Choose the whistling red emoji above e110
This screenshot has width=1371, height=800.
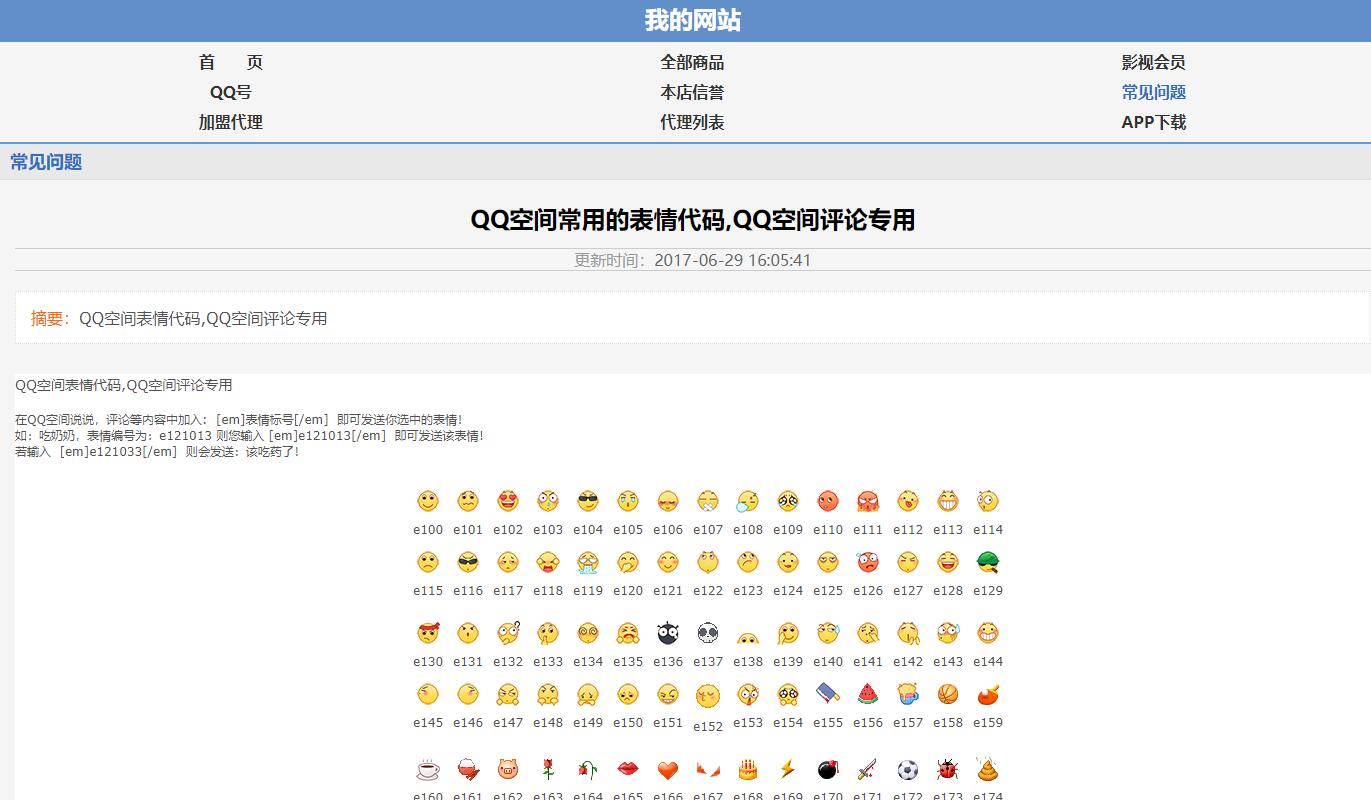pos(828,501)
